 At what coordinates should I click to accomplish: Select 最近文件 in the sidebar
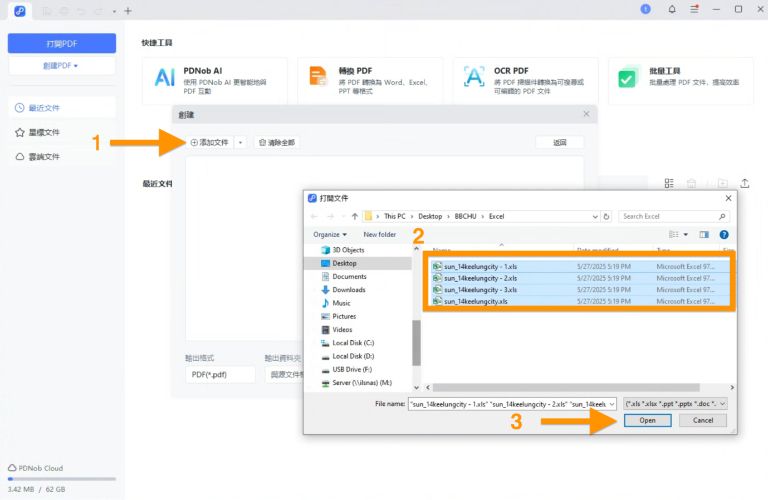[62, 108]
